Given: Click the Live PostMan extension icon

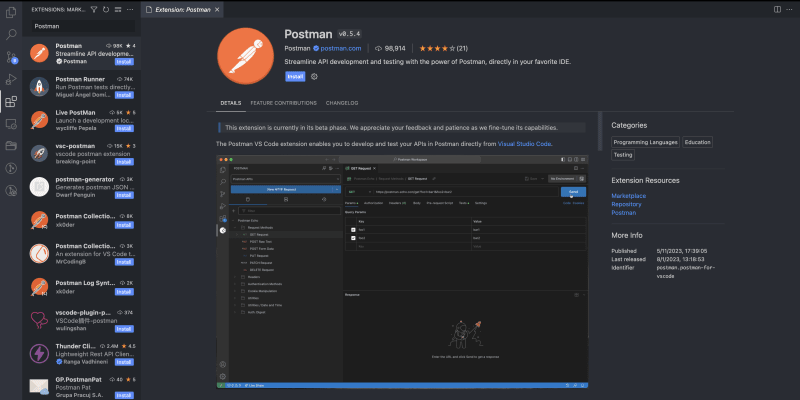Looking at the screenshot, I should (39, 120).
